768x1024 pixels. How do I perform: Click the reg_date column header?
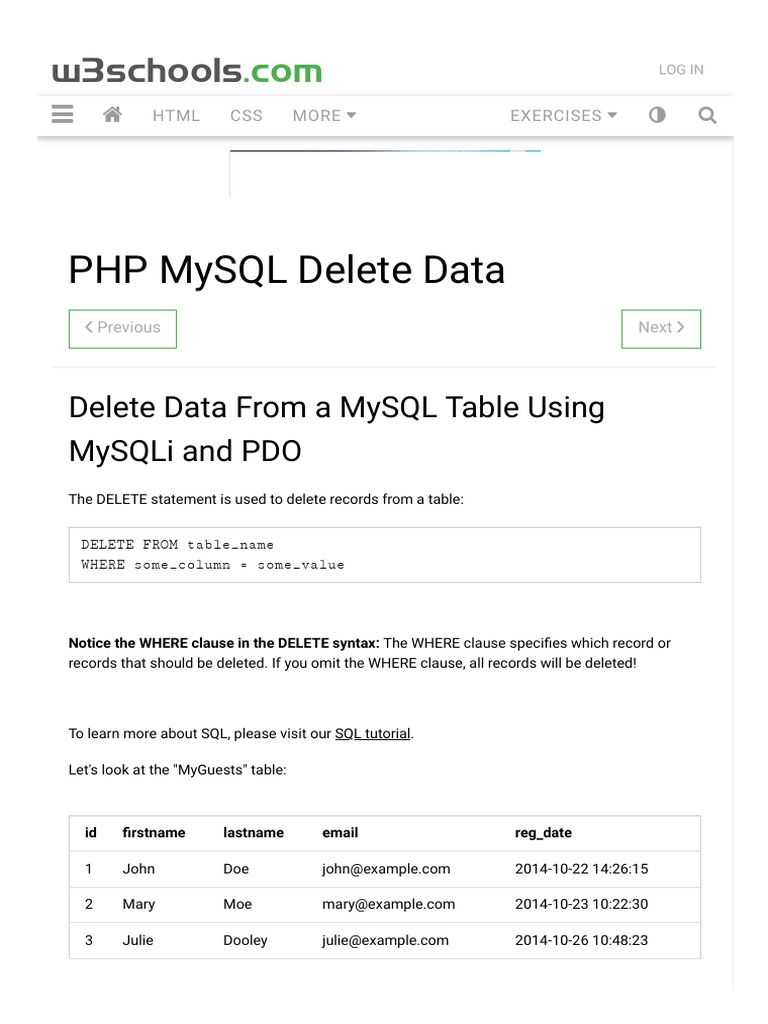pyautogui.click(x=543, y=833)
